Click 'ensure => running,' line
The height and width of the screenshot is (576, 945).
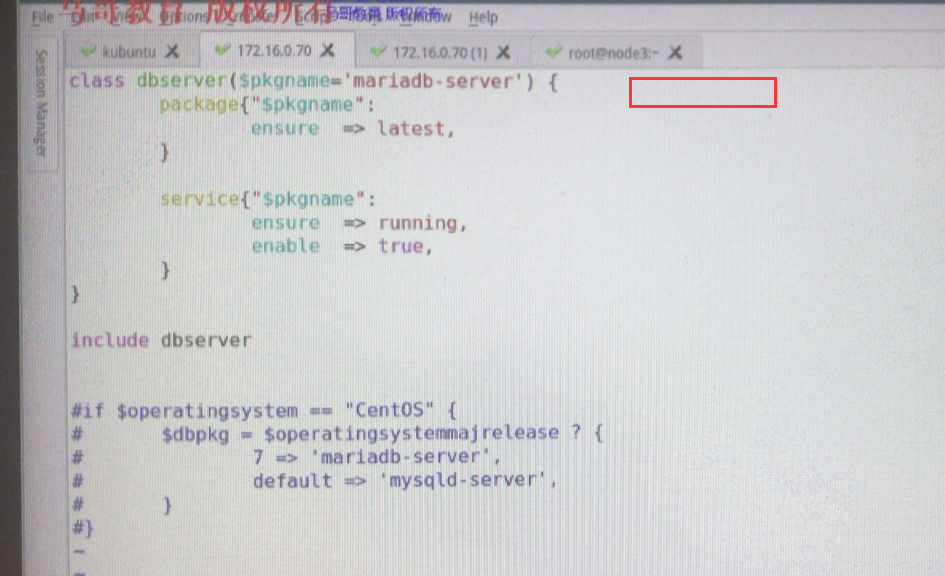point(359,223)
